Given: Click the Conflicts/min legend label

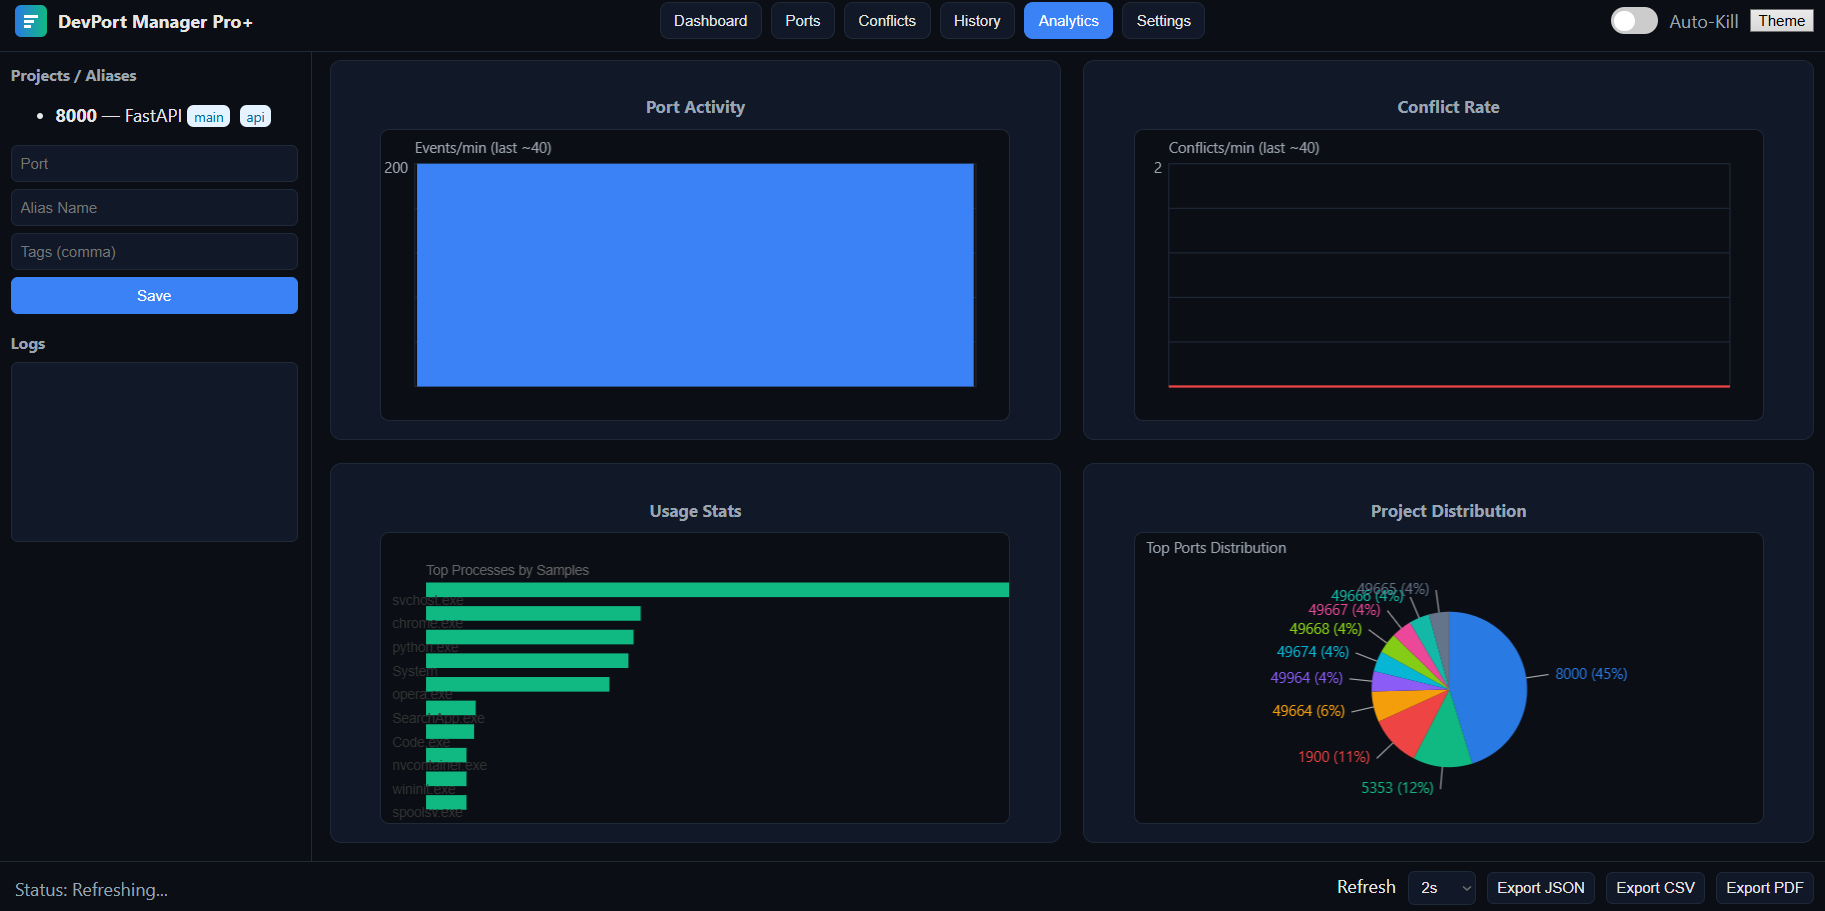Looking at the screenshot, I should (x=1244, y=148).
